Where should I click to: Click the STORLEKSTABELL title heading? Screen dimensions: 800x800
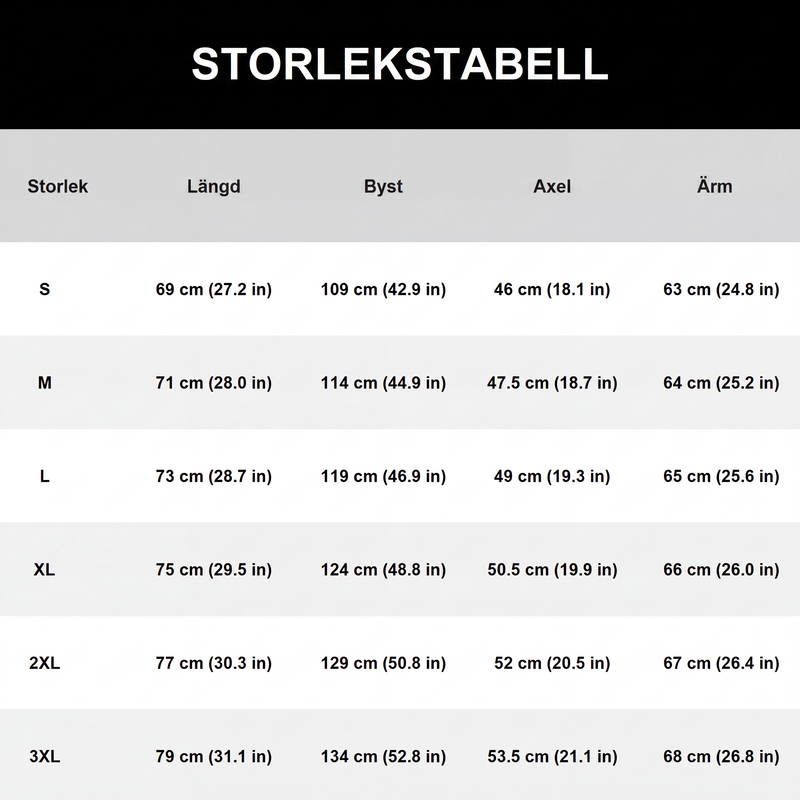[x=400, y=64]
